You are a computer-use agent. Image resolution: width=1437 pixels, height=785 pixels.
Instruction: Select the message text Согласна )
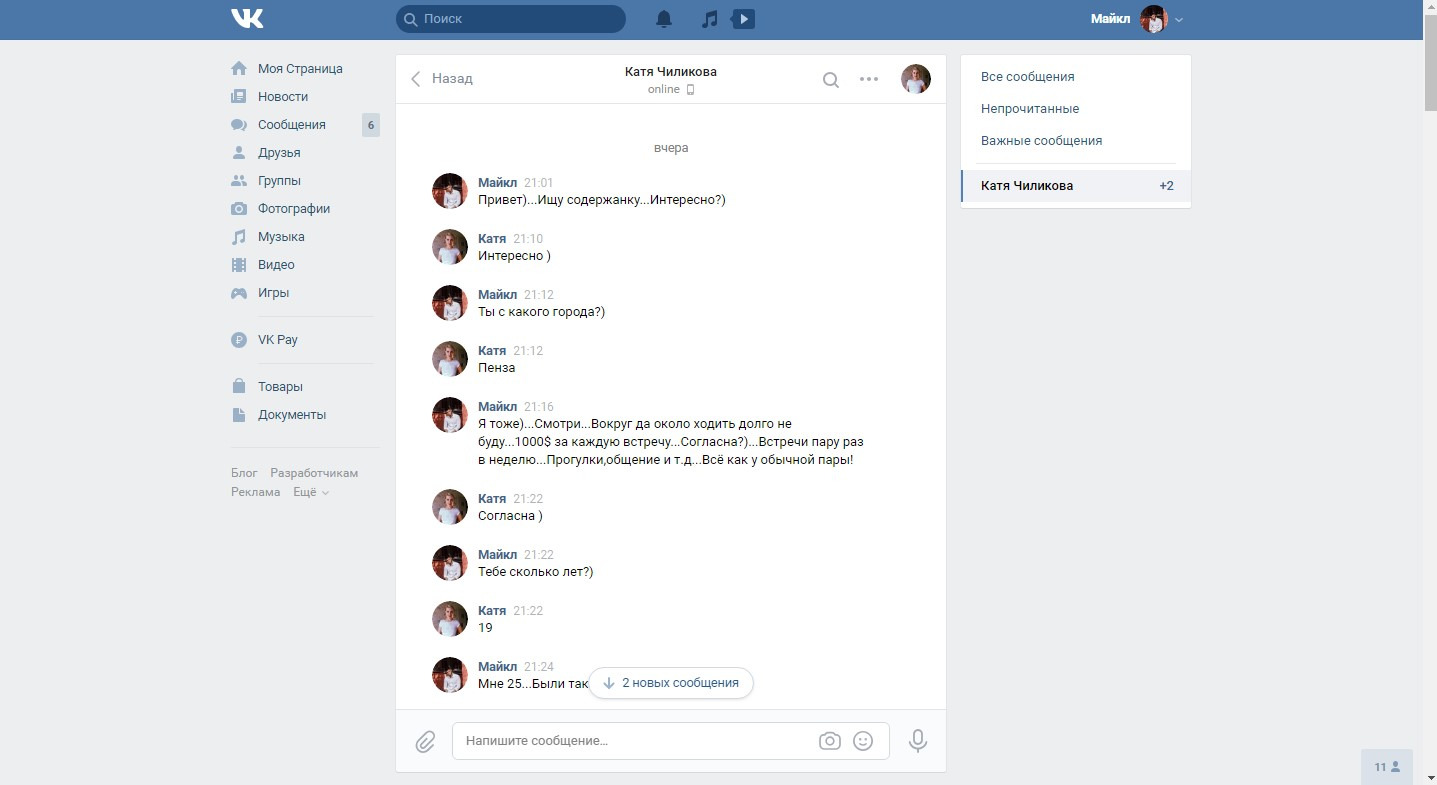511,516
